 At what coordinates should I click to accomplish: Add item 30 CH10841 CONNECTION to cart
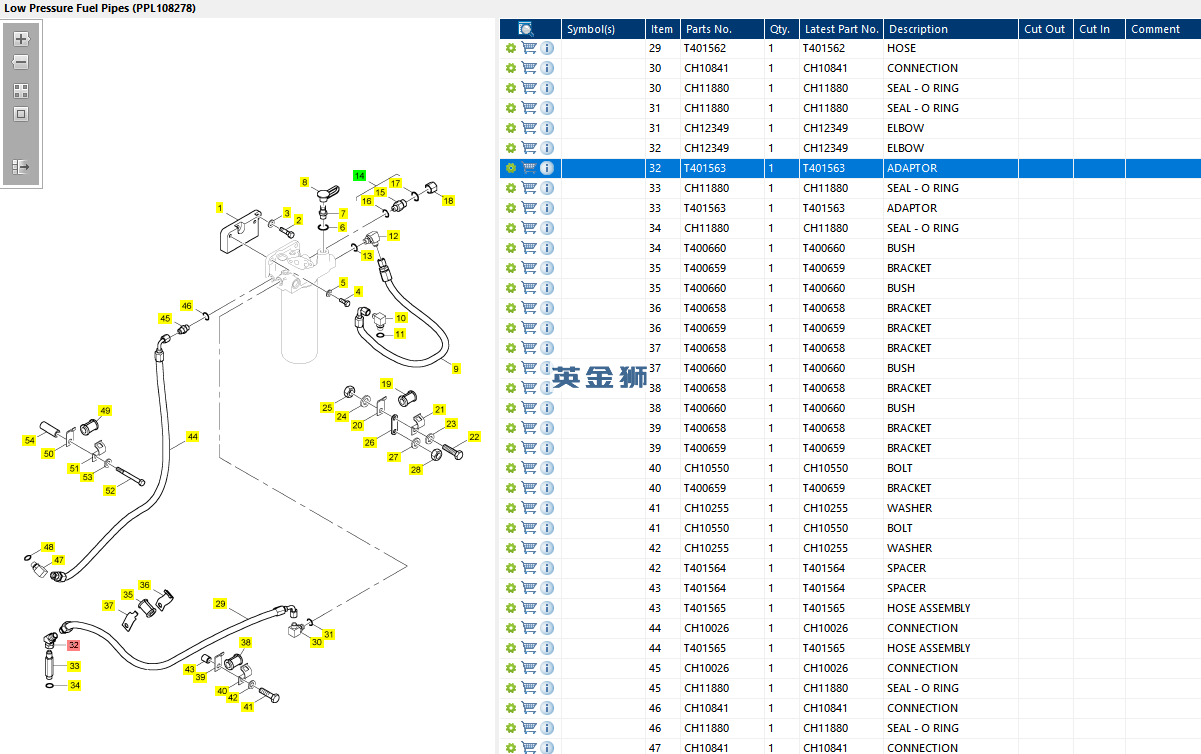click(x=529, y=68)
